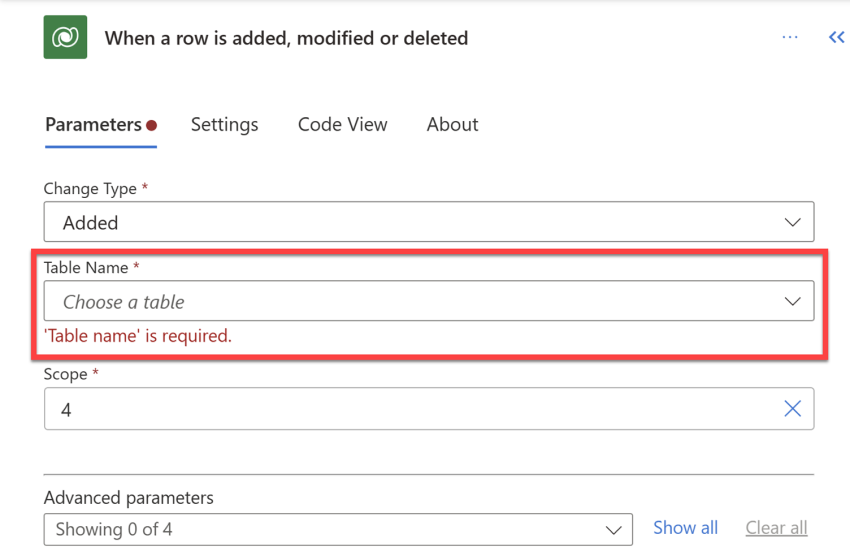Clear the Scope value with the X icon
The width and height of the screenshot is (850, 560).
(792, 409)
